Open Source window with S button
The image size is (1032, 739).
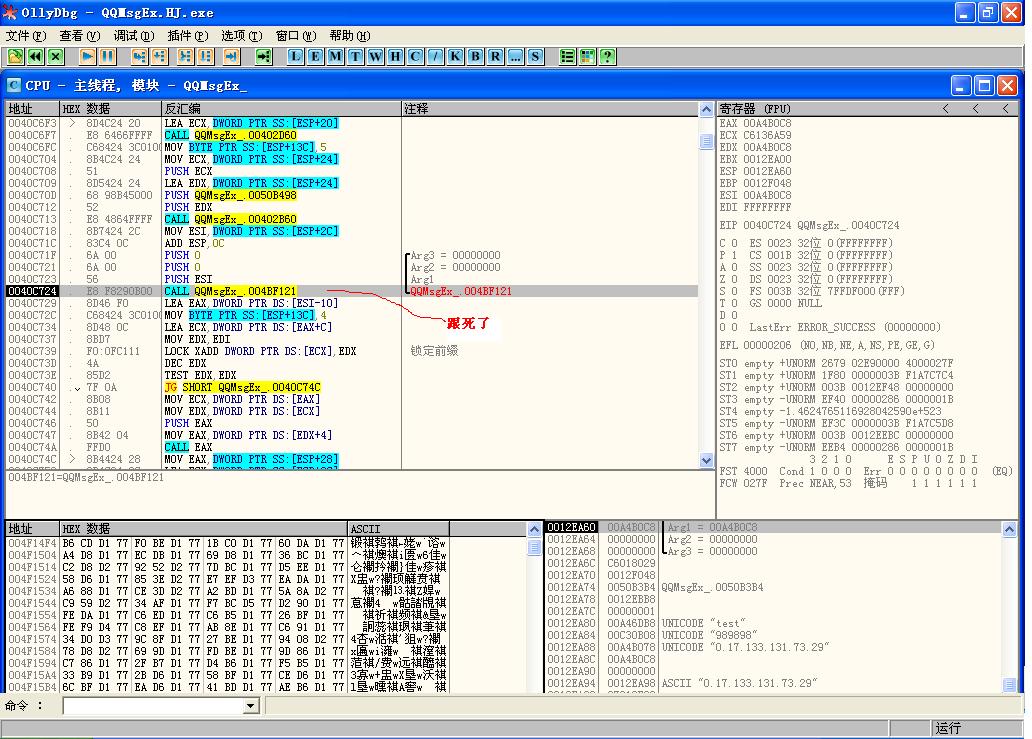[x=535, y=57]
